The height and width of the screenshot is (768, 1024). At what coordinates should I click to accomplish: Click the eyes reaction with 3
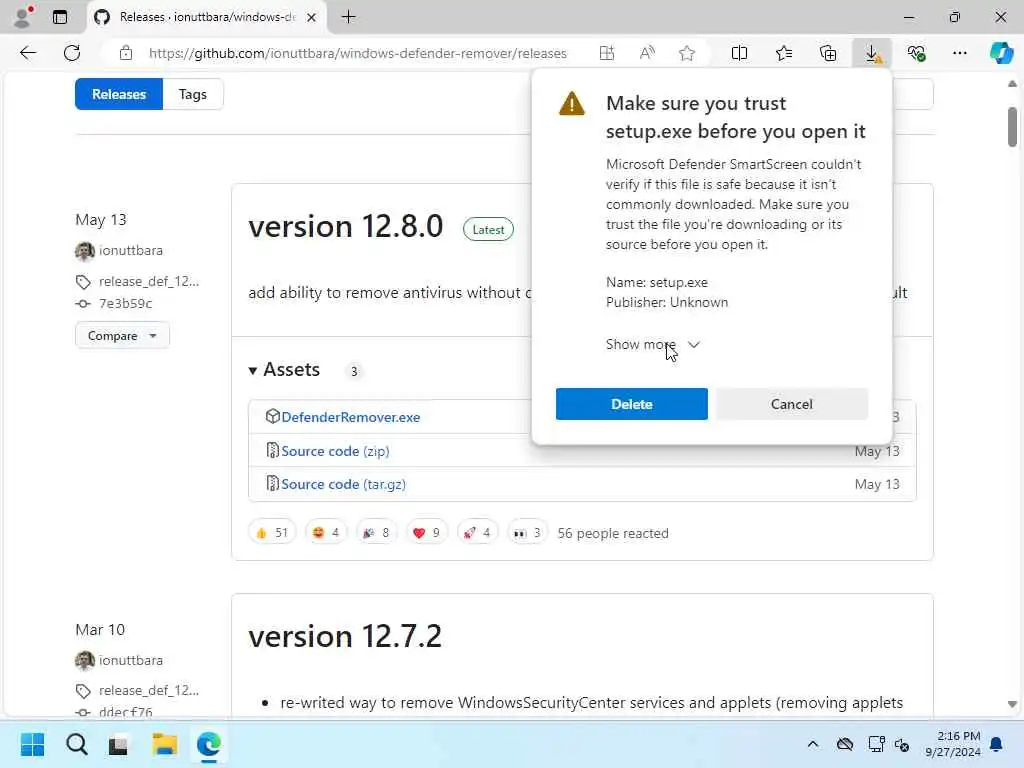click(x=527, y=532)
